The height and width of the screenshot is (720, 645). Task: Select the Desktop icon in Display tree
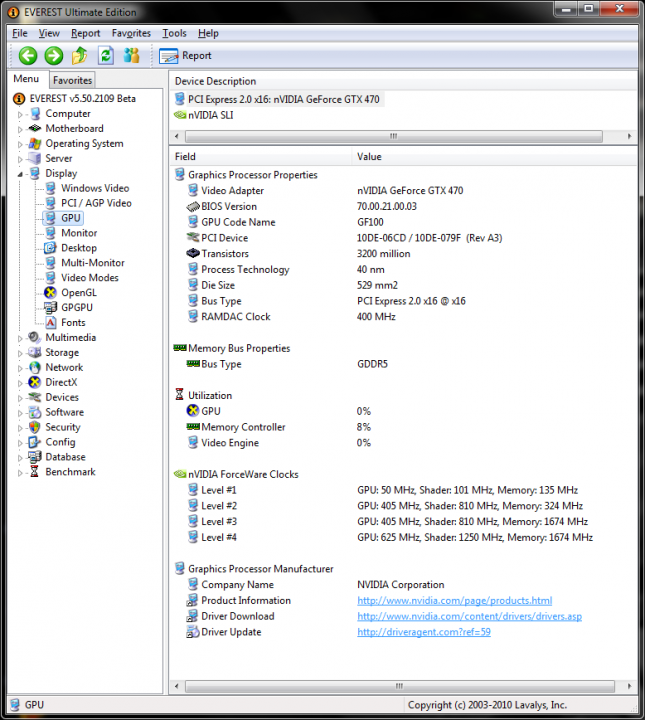50,248
